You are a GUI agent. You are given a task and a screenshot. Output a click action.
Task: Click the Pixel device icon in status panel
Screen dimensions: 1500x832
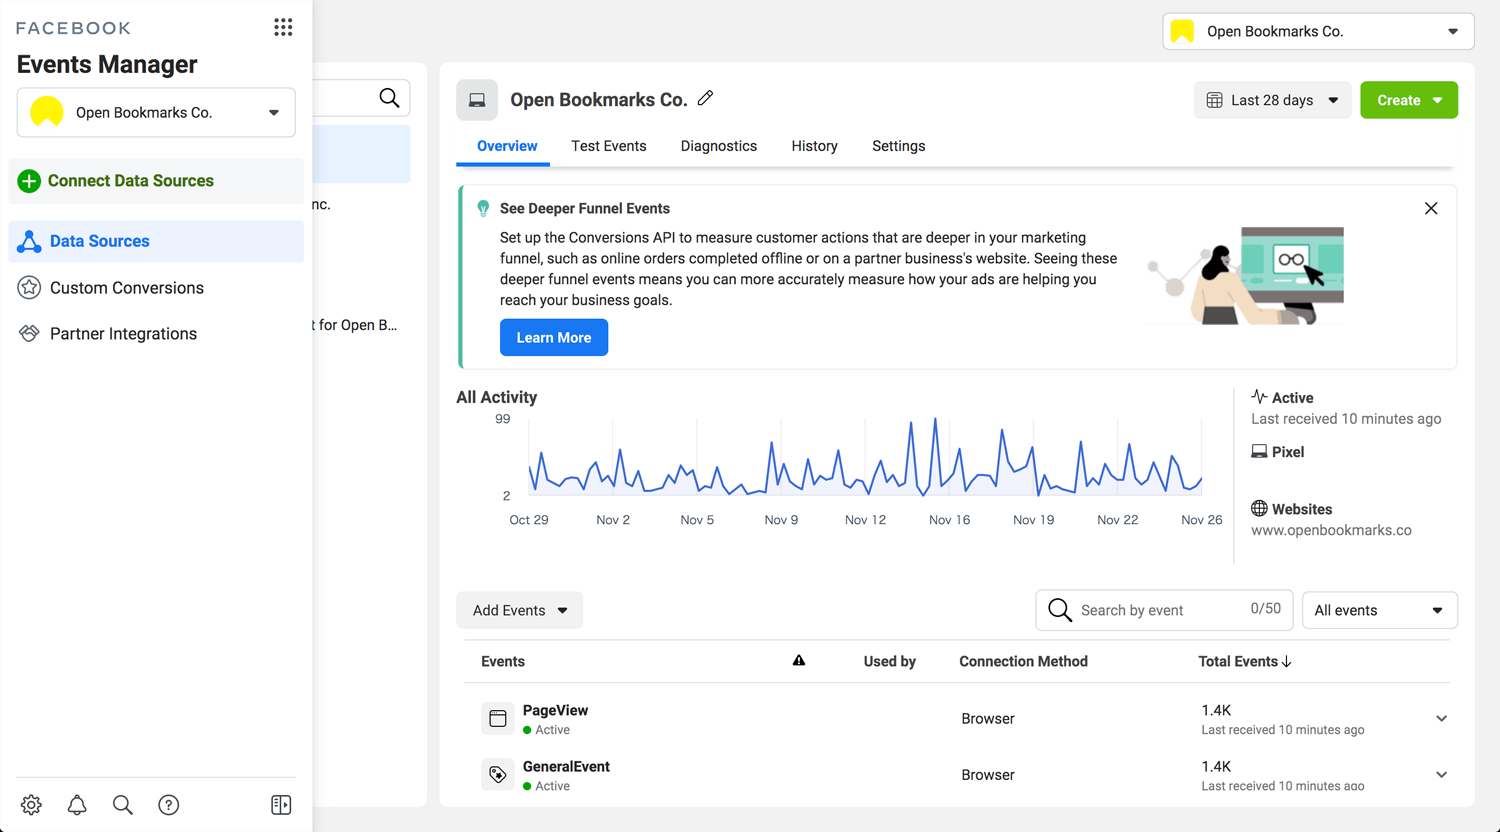1259,452
